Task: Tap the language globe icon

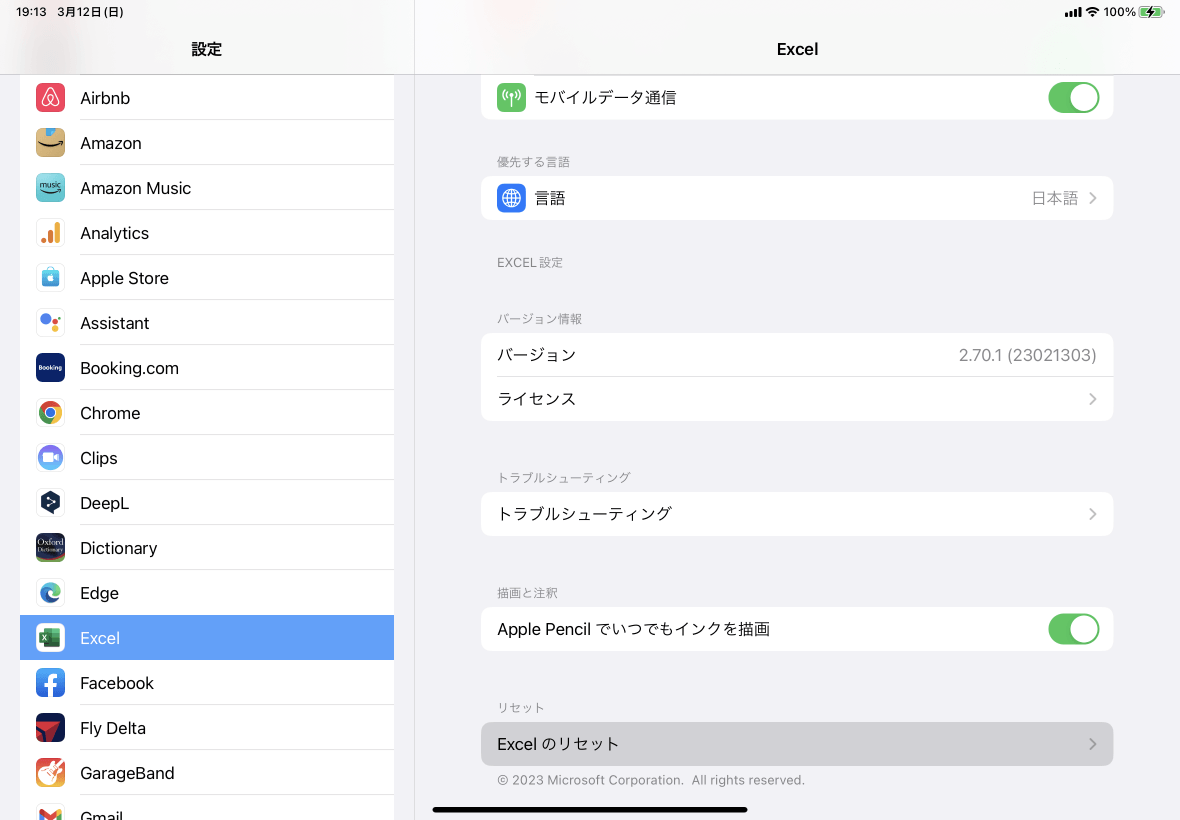Action: [x=511, y=199]
